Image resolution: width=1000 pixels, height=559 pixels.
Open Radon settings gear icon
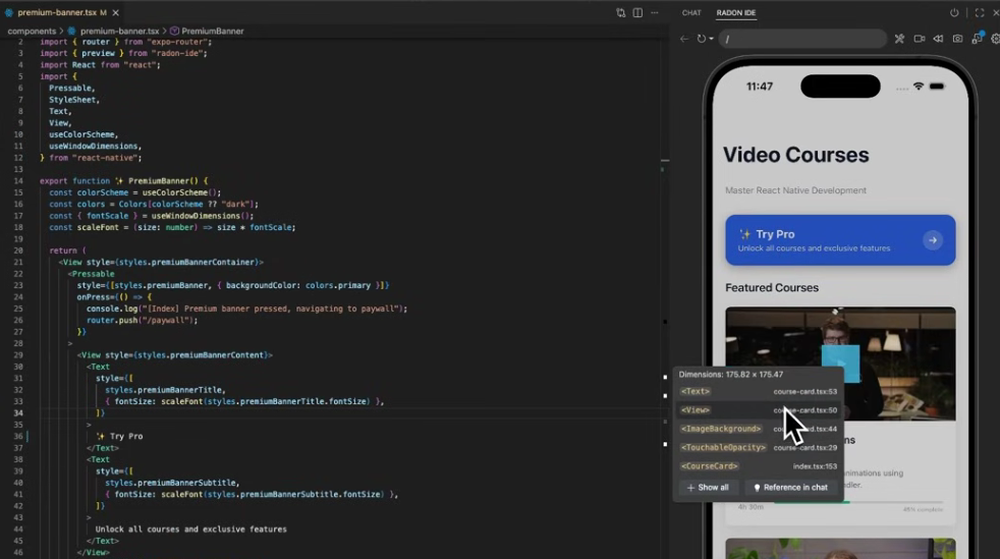[996, 39]
